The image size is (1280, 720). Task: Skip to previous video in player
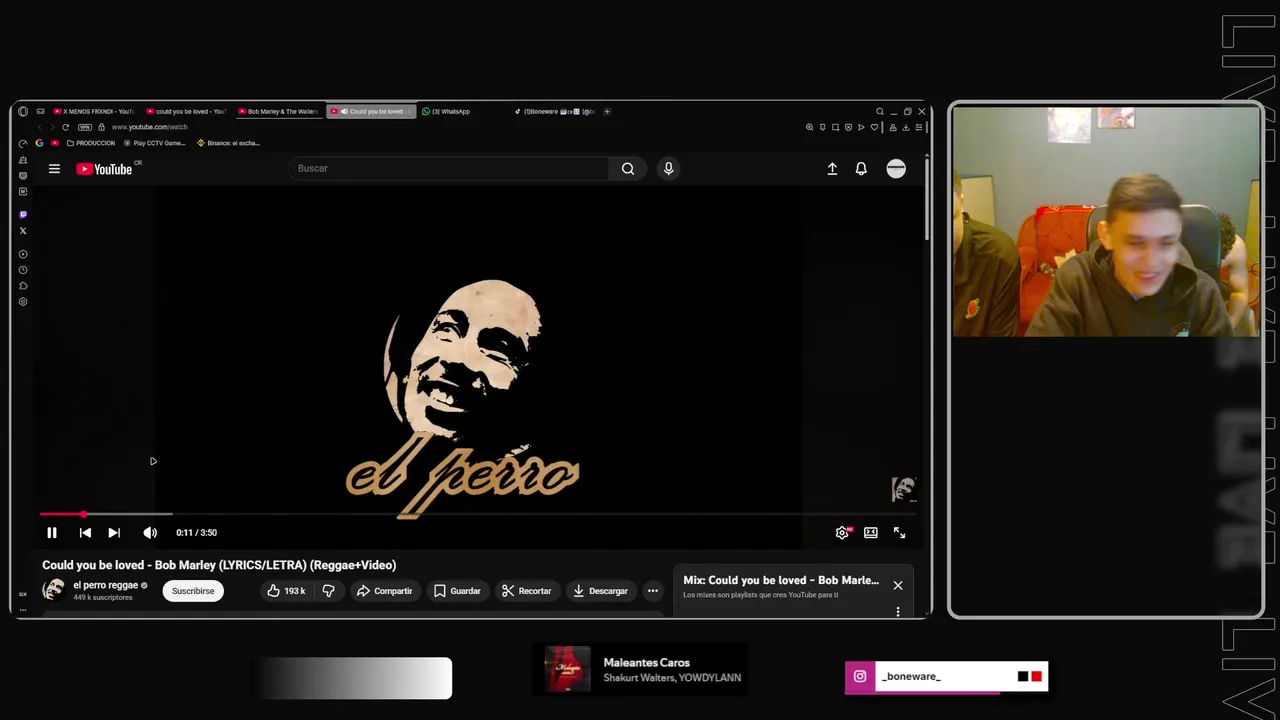point(85,533)
